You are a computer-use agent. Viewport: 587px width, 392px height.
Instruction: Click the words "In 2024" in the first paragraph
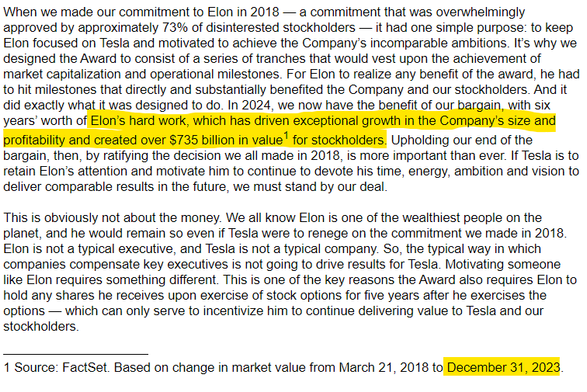(x=250, y=105)
